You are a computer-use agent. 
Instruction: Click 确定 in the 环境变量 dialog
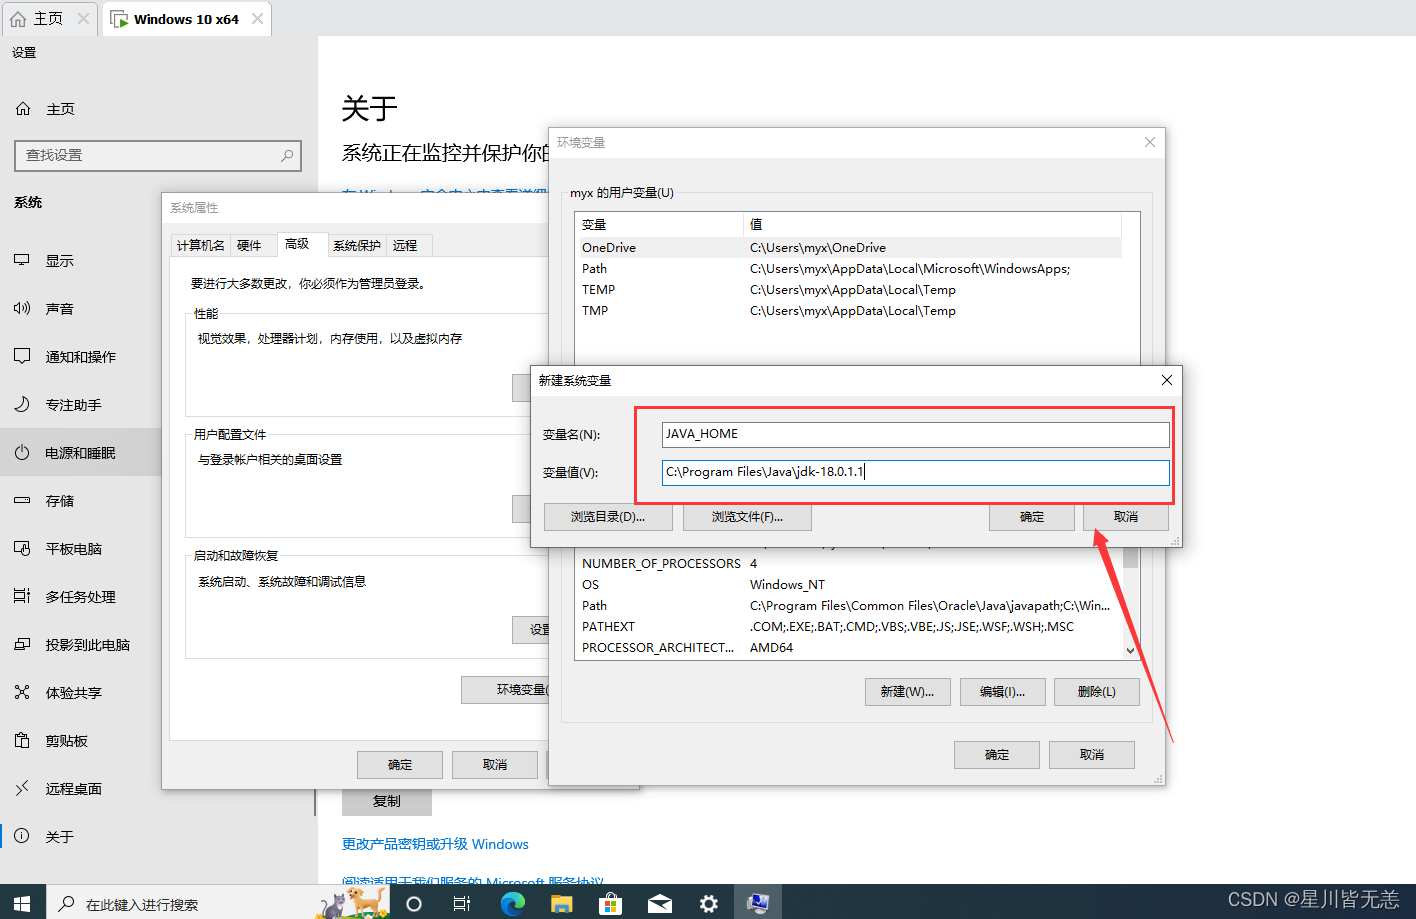(x=997, y=755)
